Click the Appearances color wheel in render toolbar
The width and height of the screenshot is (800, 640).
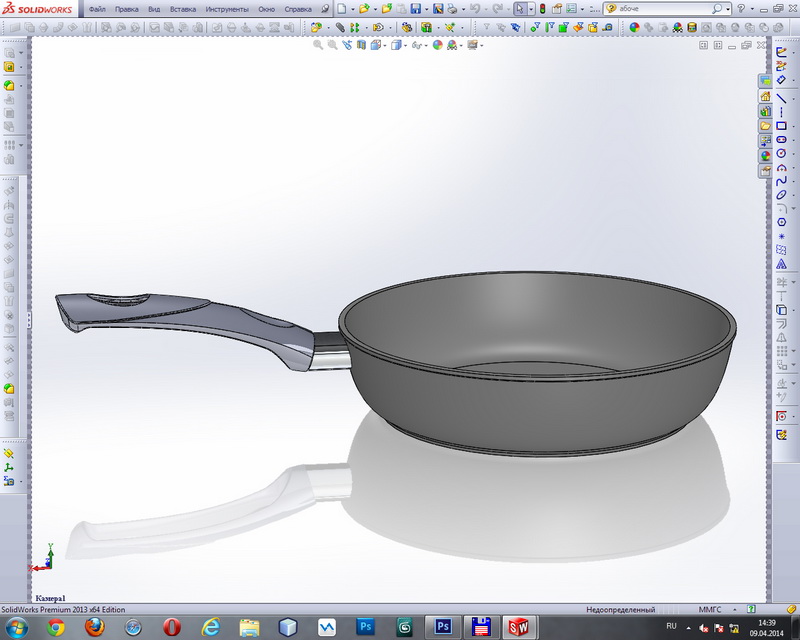tap(634, 28)
